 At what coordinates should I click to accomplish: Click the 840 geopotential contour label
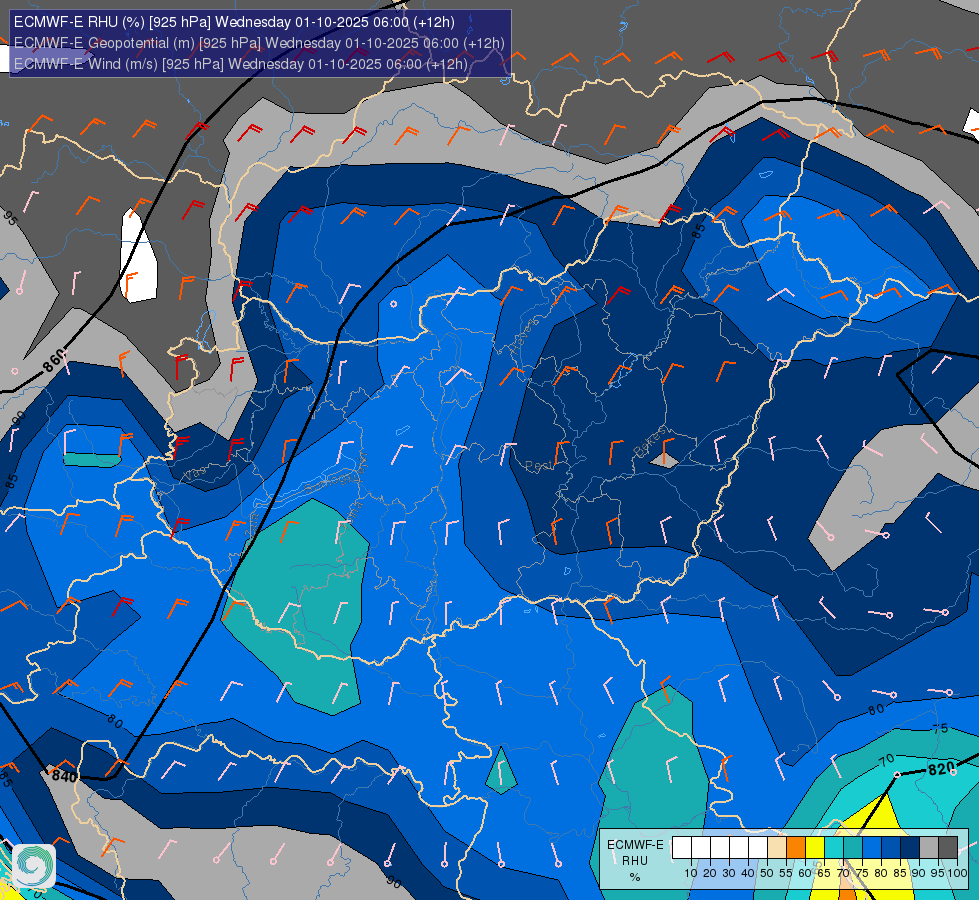pos(64,776)
